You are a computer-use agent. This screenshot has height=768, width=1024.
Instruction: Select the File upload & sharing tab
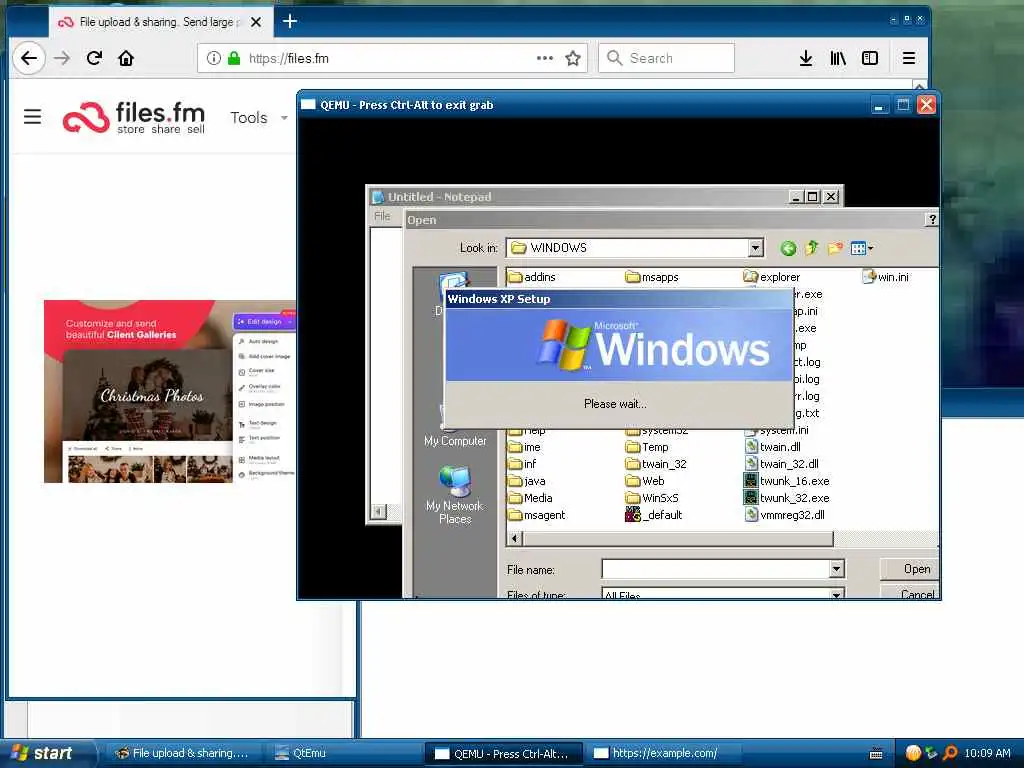point(160,22)
